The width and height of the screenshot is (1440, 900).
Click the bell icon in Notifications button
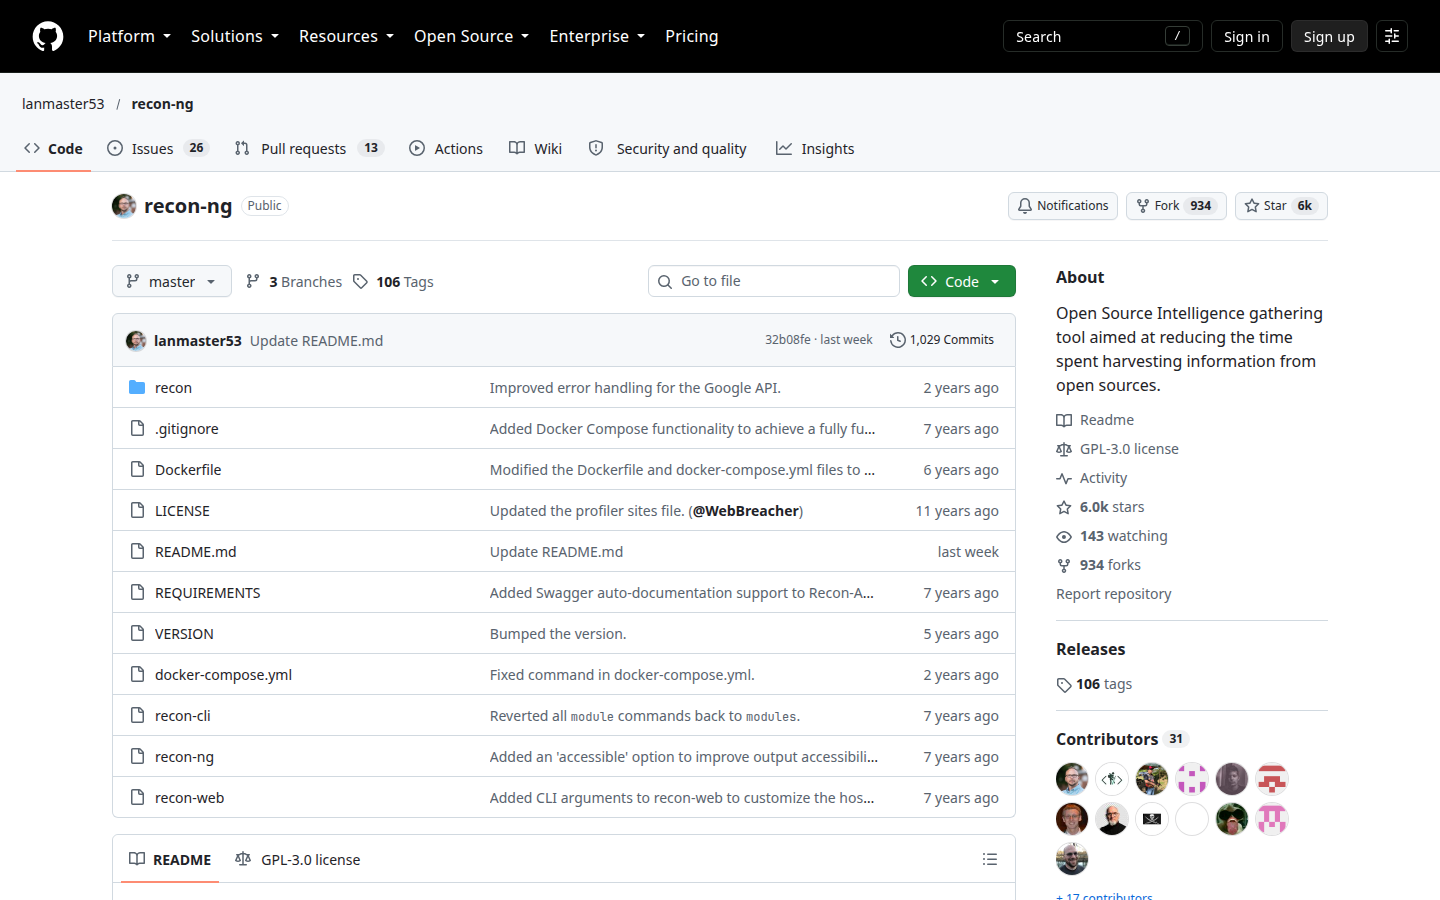pyautogui.click(x=1025, y=206)
